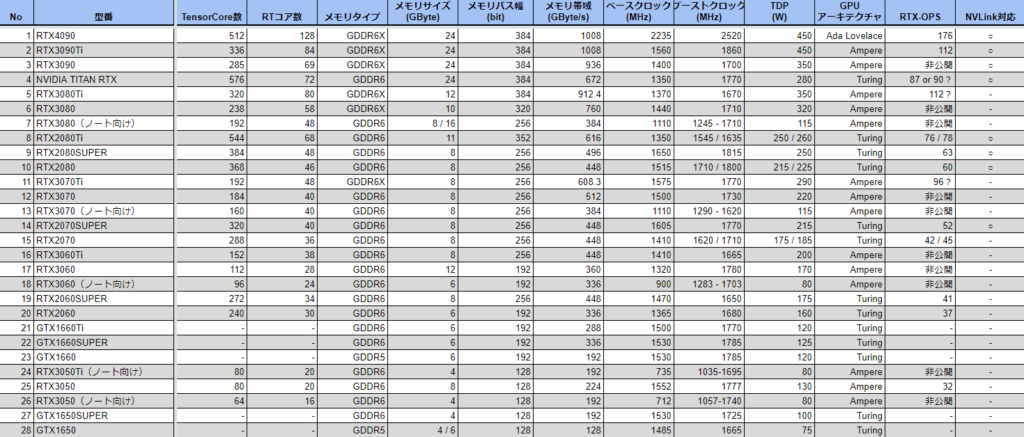Image resolution: width=1024 pixels, height=437 pixels.
Task: Select the 1283 - 1703 boost clock cell
Action: click(x=709, y=284)
